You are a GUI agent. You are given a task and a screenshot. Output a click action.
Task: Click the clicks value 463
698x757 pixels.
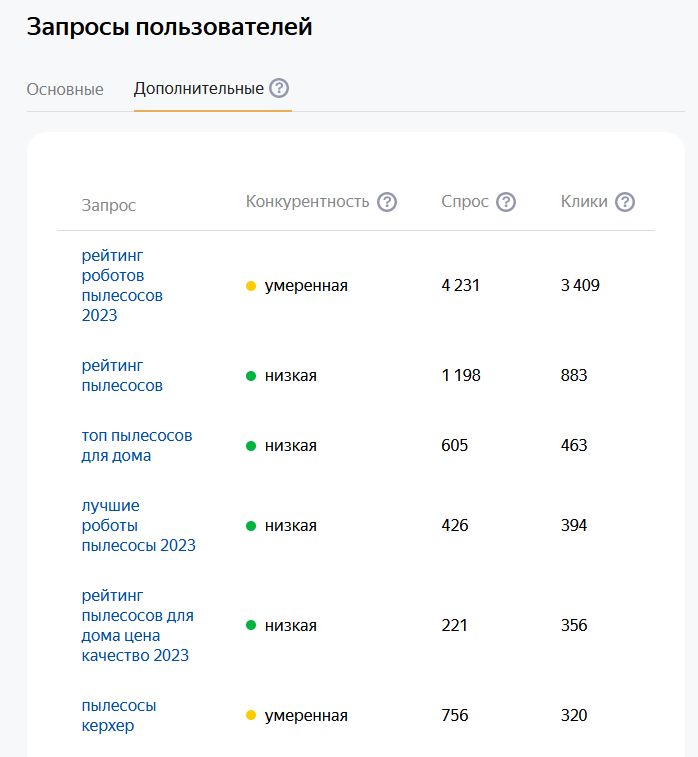[574, 446]
